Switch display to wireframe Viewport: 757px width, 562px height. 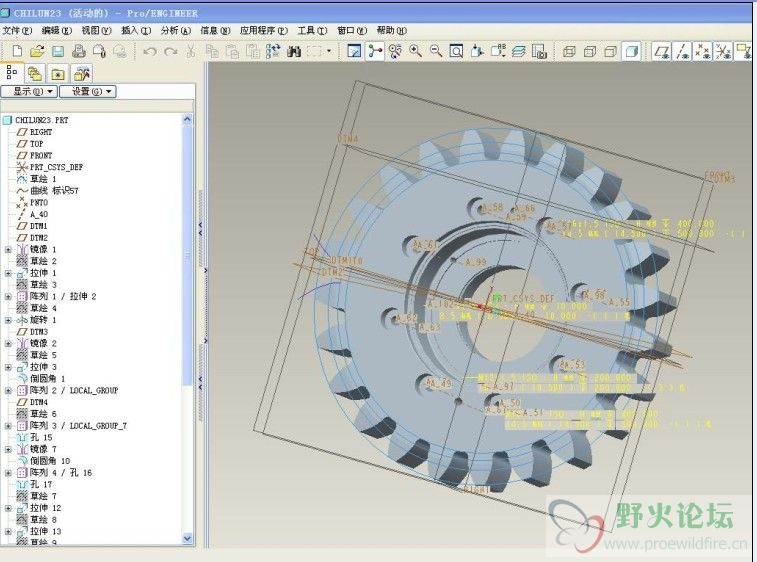pos(570,51)
